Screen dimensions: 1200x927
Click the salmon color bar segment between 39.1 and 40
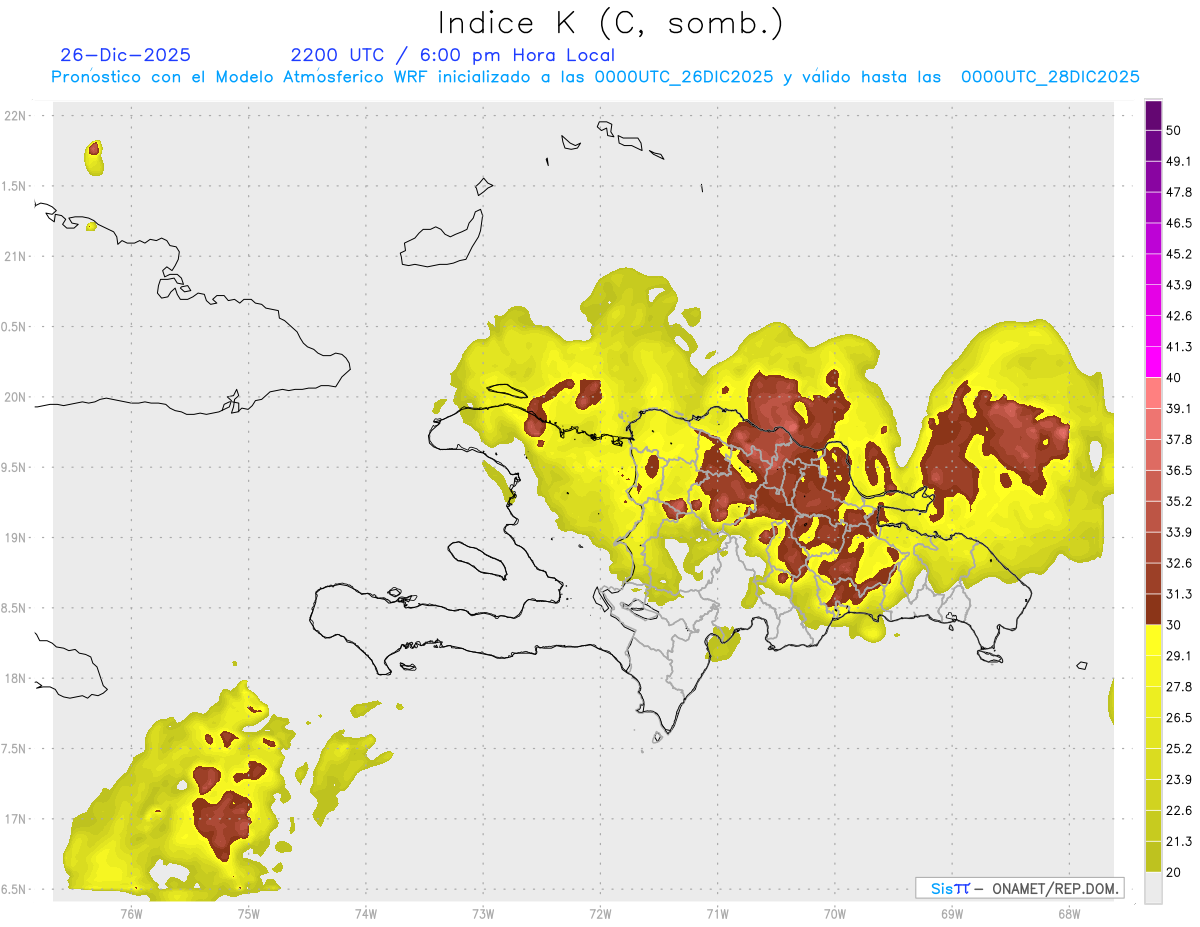pyautogui.click(x=1153, y=394)
